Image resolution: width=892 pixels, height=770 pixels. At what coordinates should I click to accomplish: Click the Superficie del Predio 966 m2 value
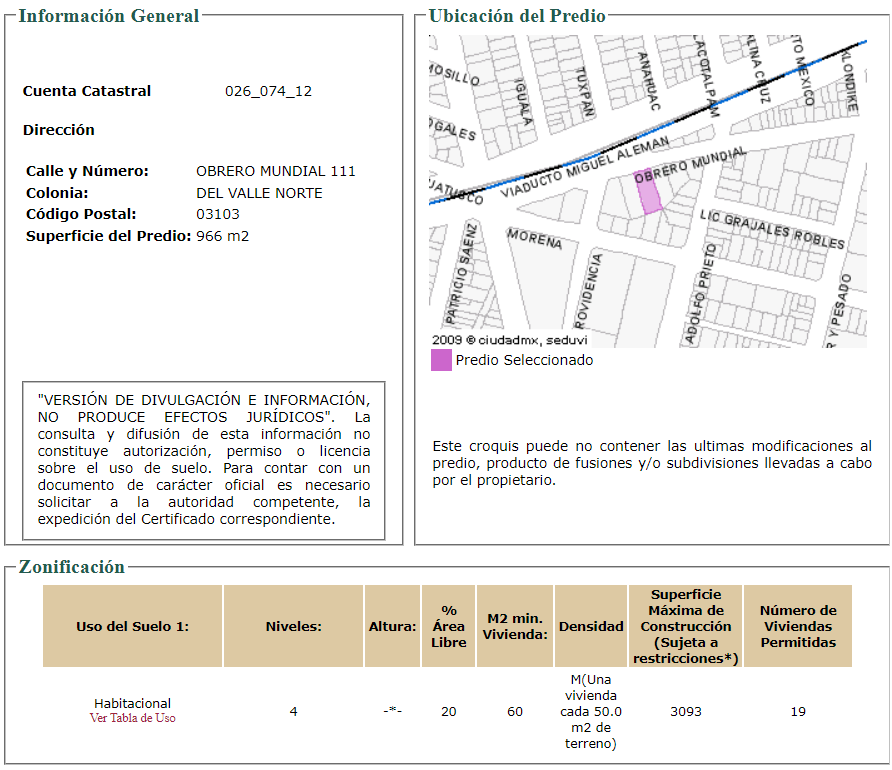(x=222, y=236)
